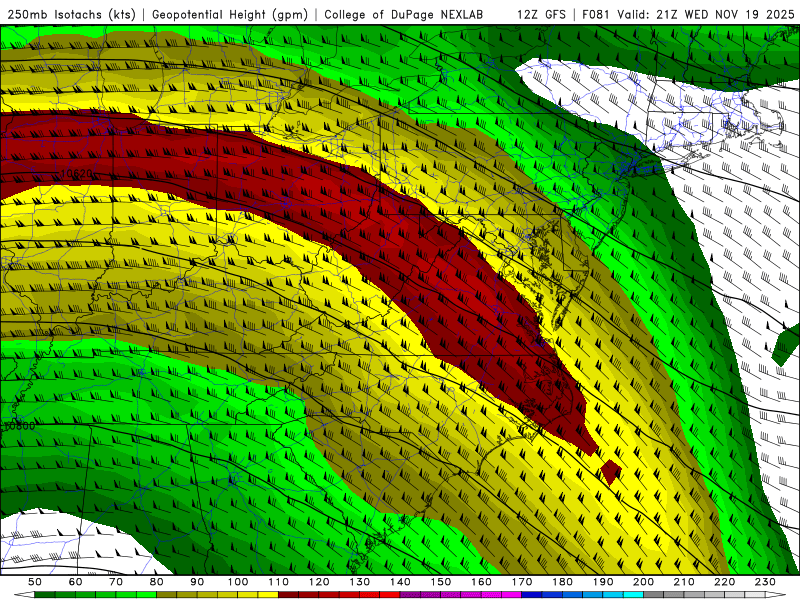800x600 pixels.
Task: Click the '210' value on the color scale
Action: click(684, 582)
